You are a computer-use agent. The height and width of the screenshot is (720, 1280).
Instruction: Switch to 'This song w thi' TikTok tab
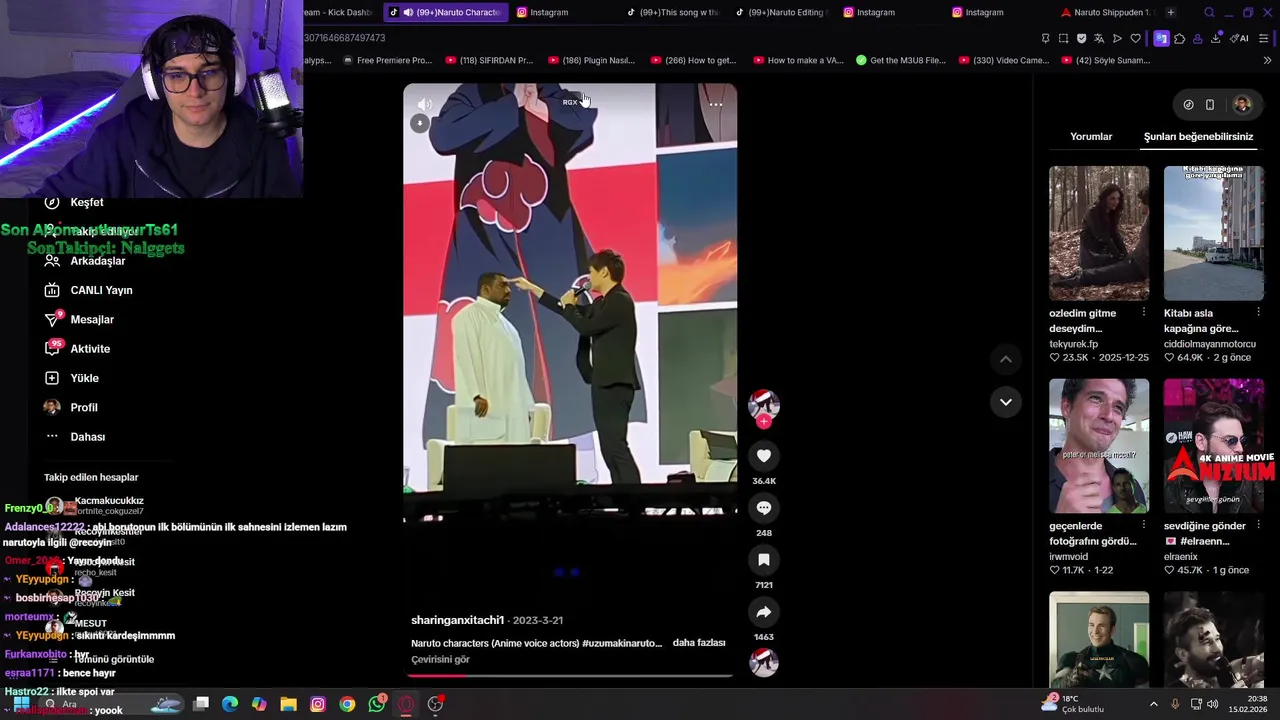pos(672,12)
